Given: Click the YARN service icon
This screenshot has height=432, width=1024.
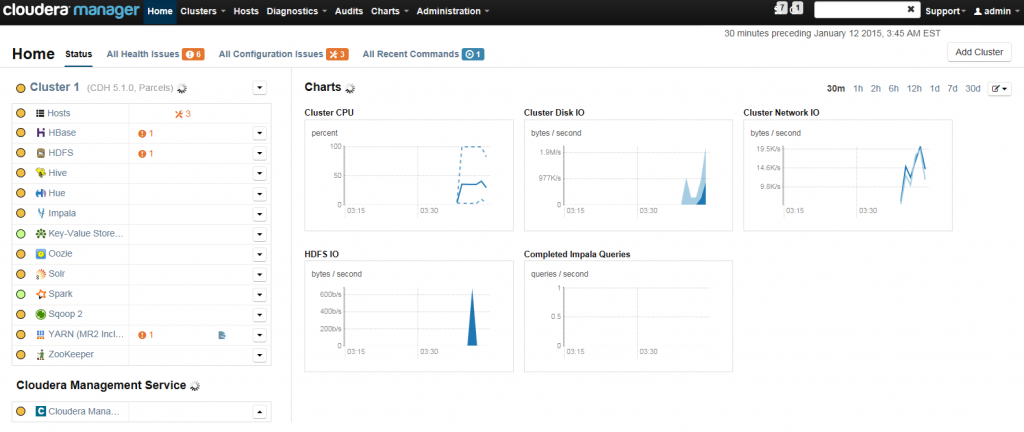Looking at the screenshot, I should coord(40,334).
